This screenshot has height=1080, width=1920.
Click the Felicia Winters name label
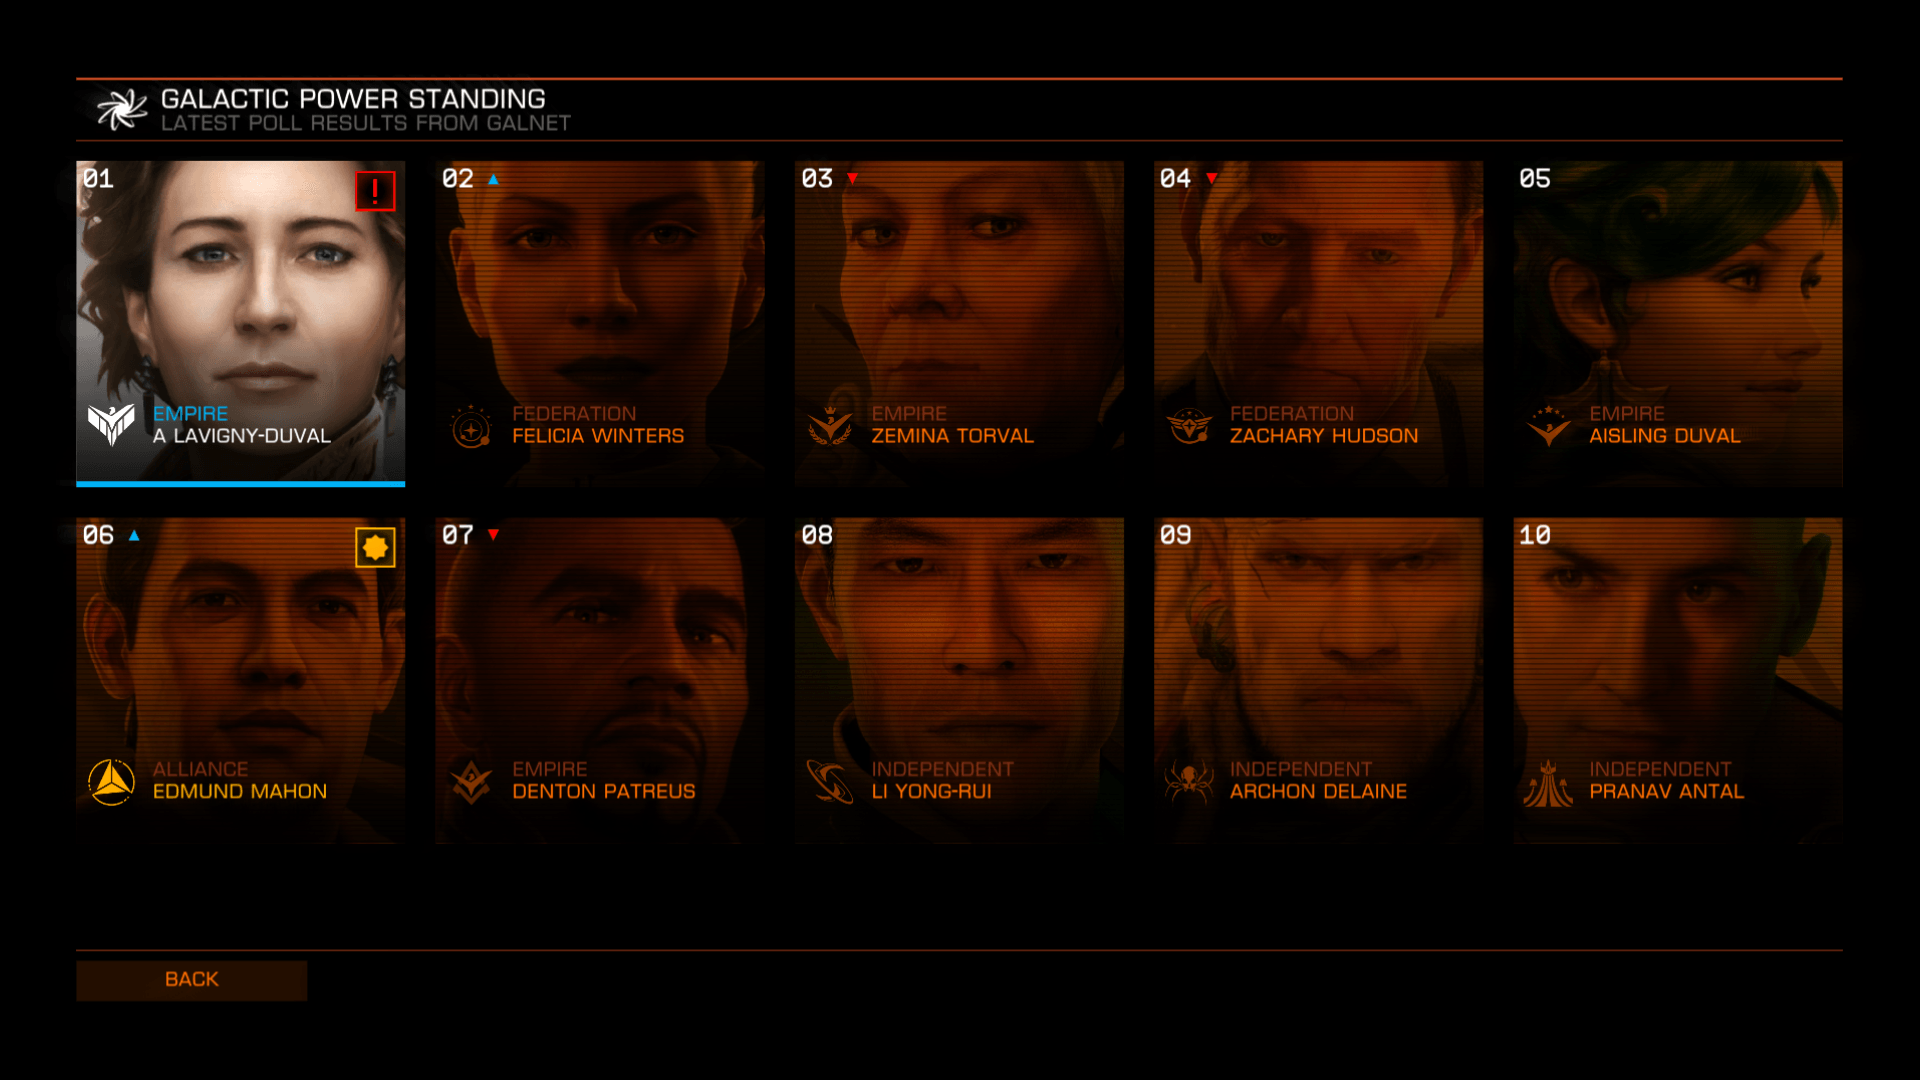click(x=598, y=436)
